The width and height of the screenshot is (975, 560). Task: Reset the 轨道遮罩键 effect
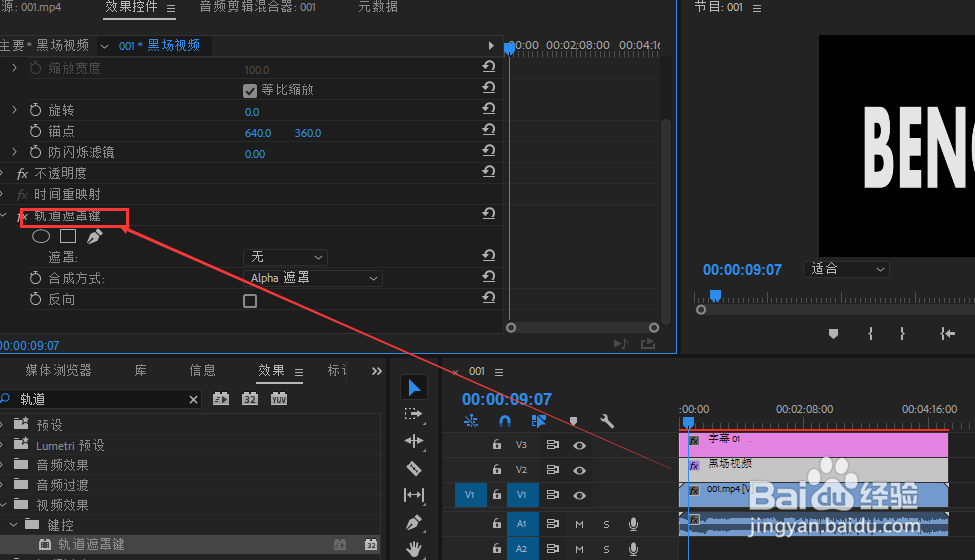[489, 214]
